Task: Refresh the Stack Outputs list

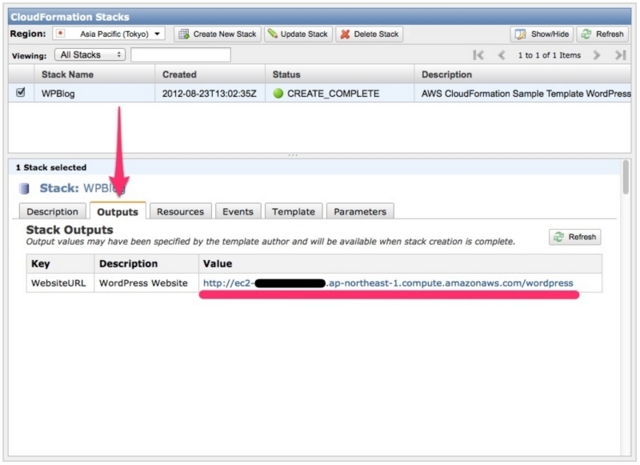Action: [x=575, y=237]
